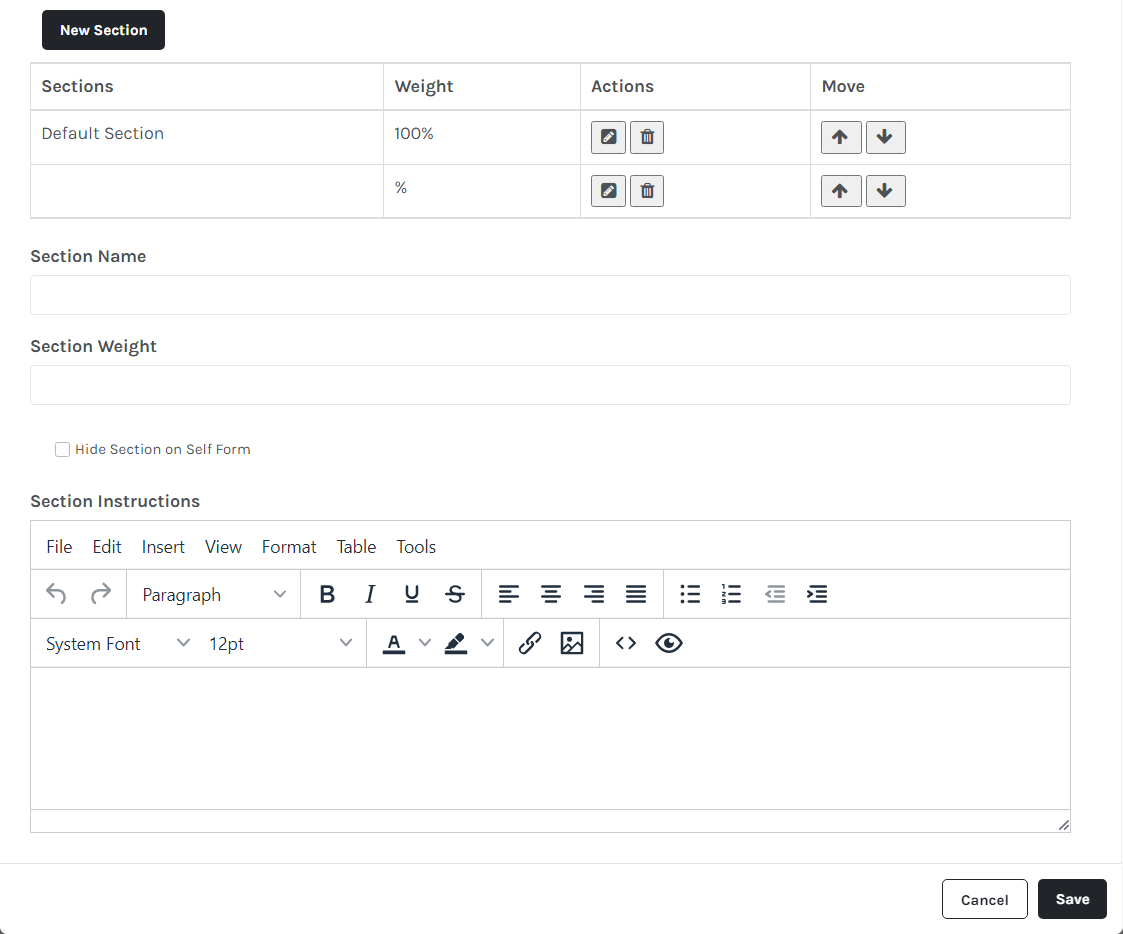Open the Table menu
The image size is (1123, 934).
356,547
